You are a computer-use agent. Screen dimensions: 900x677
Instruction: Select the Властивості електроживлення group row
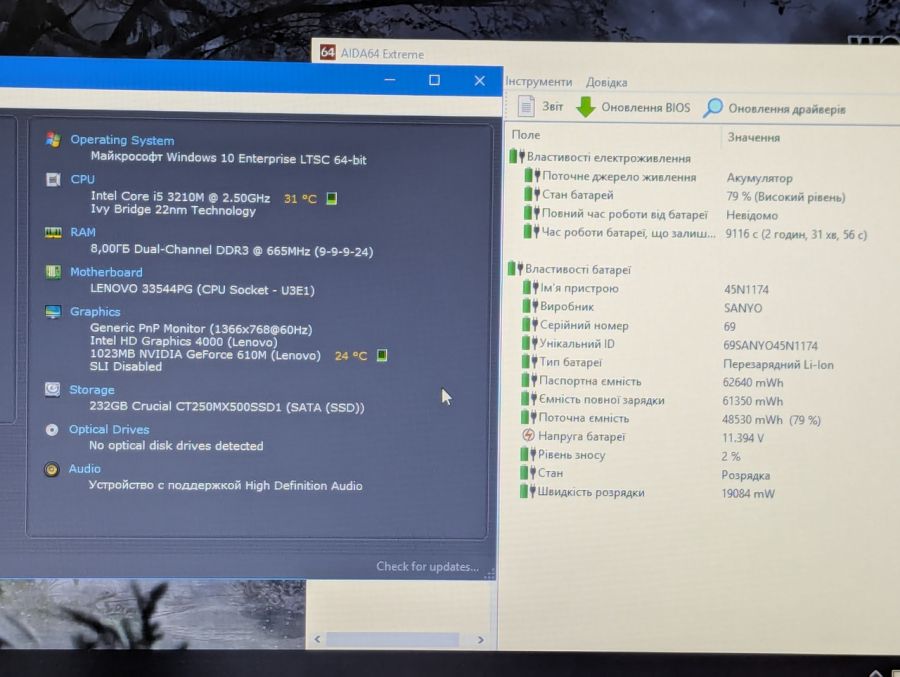coord(601,157)
